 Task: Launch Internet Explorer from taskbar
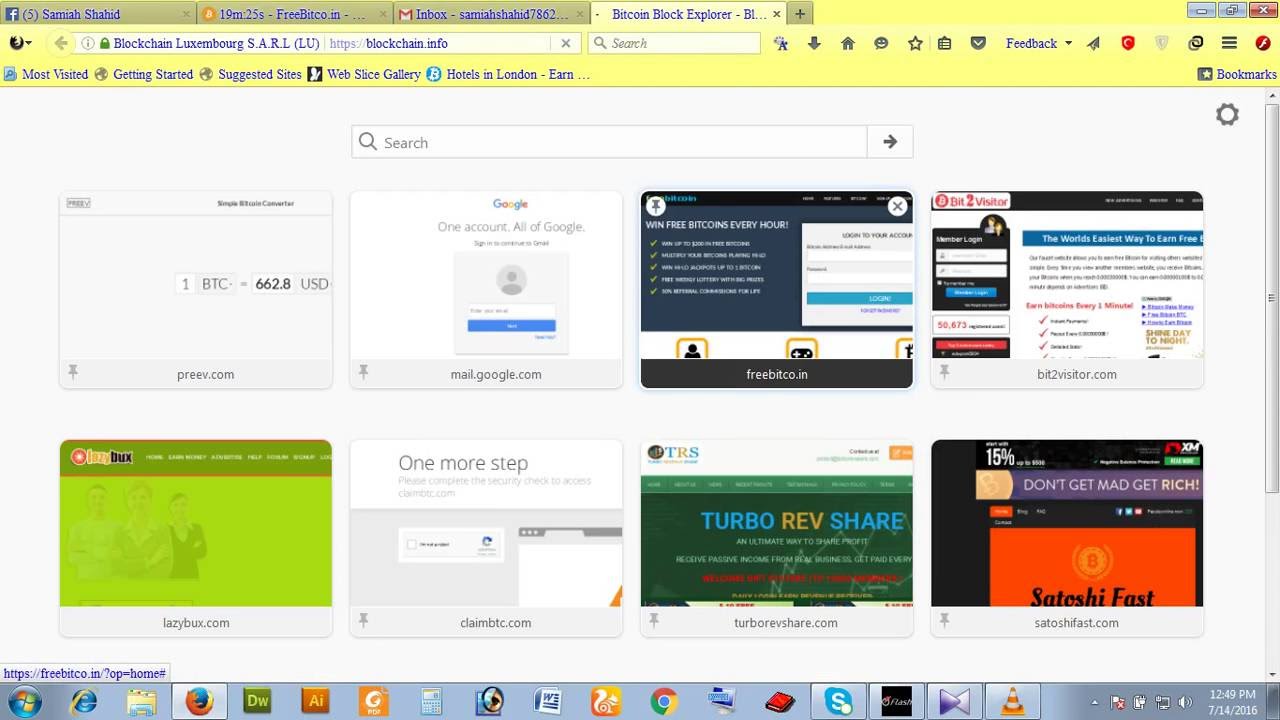84,701
